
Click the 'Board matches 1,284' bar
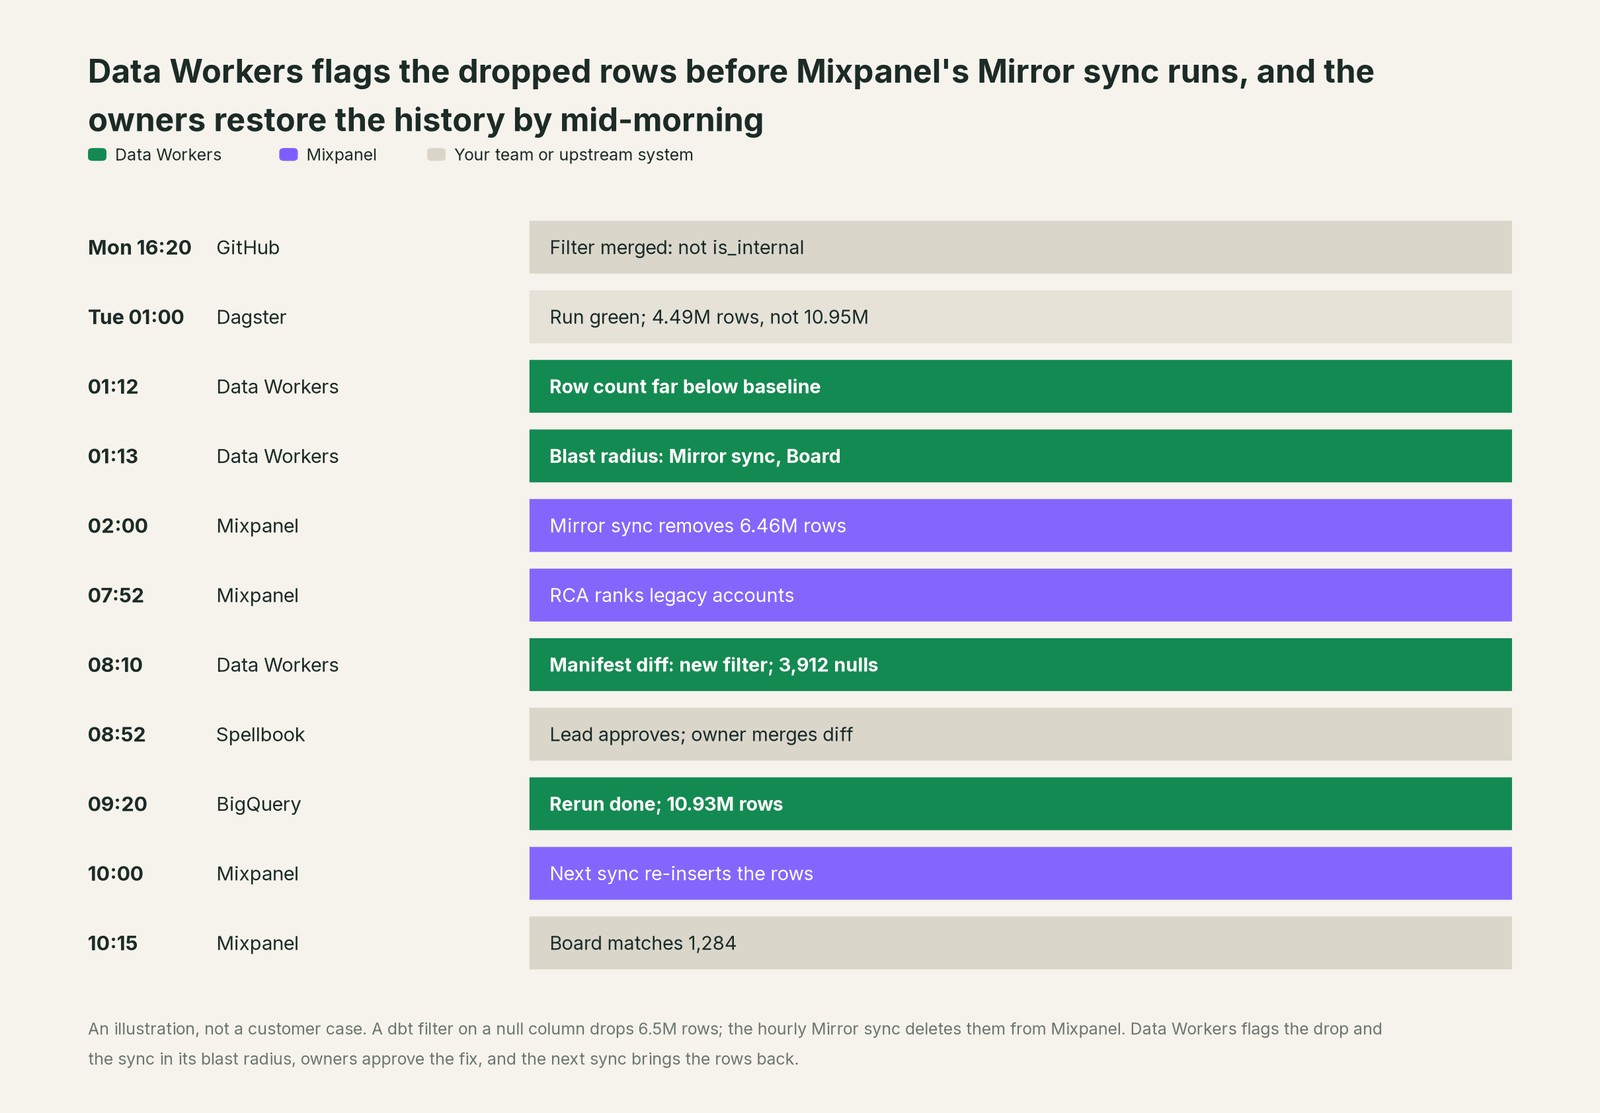tap(1020, 943)
